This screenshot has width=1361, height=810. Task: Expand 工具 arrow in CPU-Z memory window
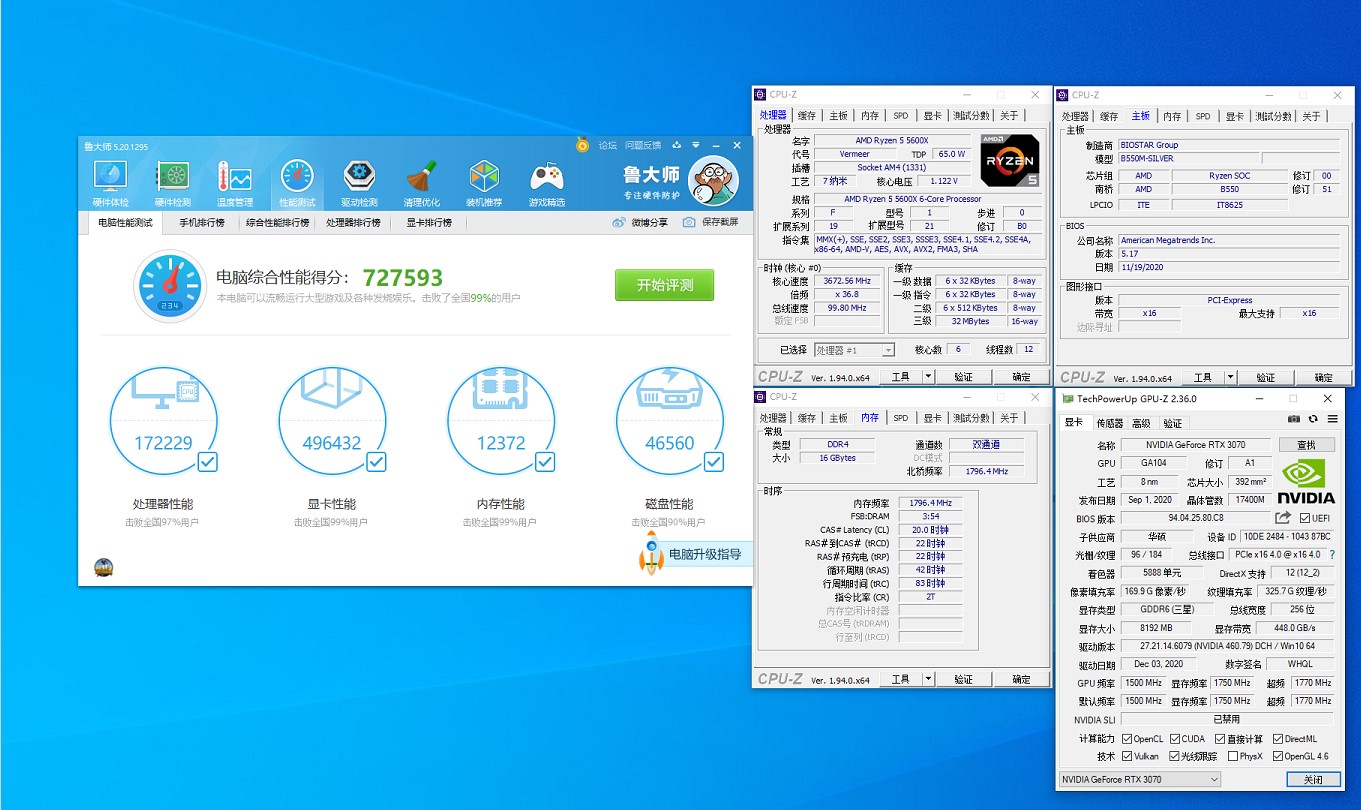coord(928,679)
